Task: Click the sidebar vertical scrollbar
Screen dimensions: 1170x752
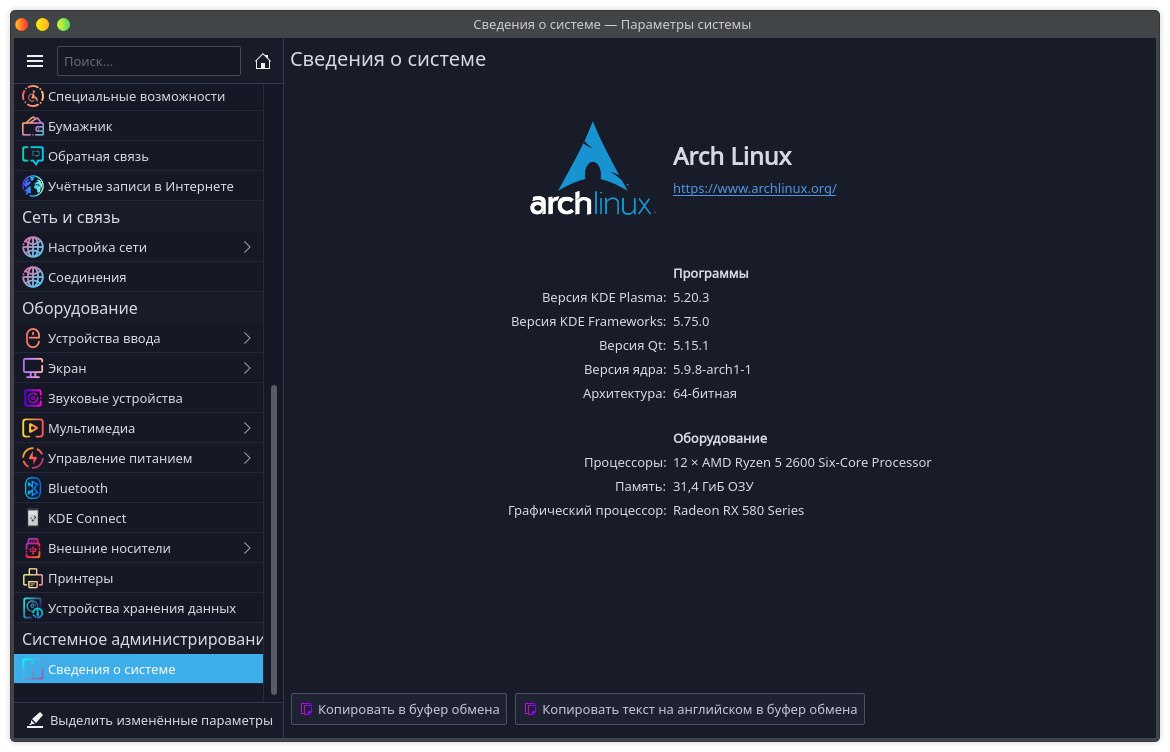Action: tap(274, 539)
